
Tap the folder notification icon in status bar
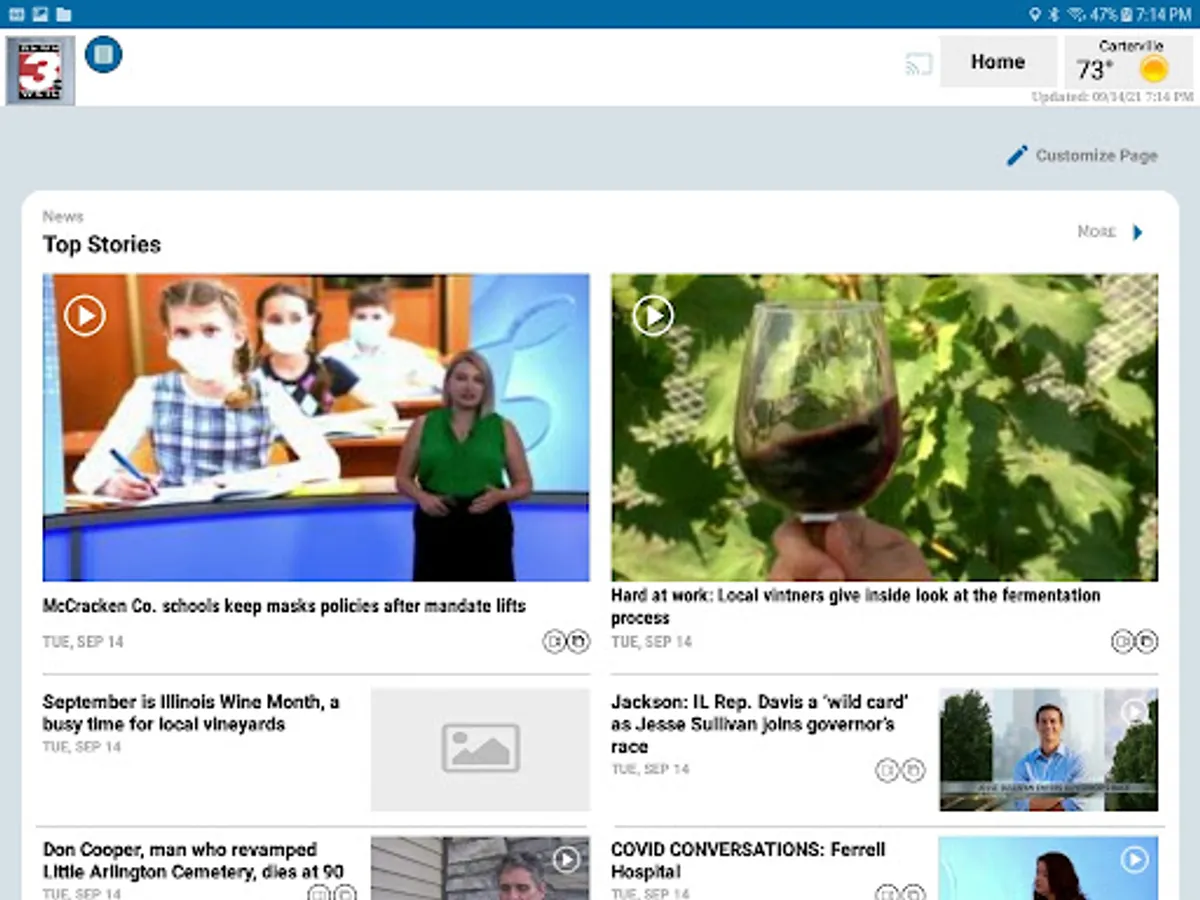click(63, 14)
